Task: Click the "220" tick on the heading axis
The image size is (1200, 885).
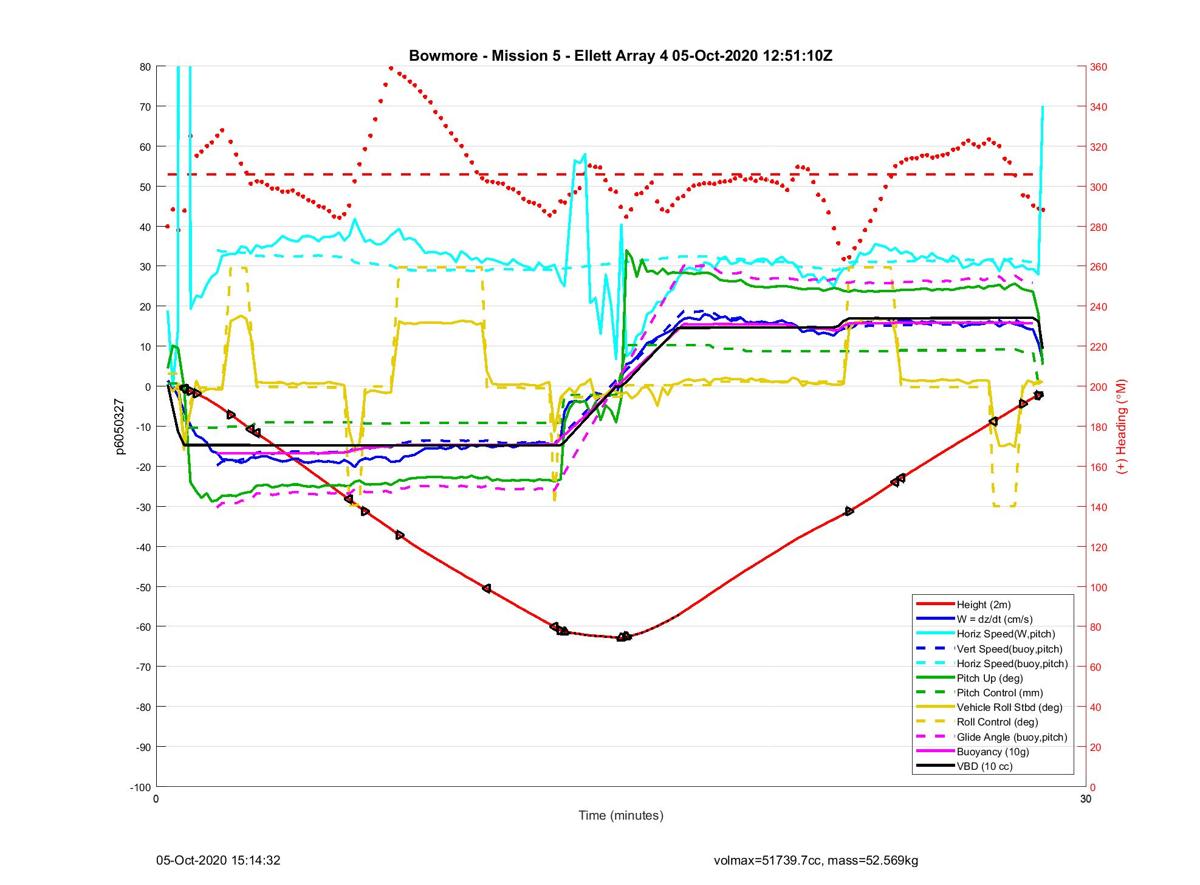Action: pos(1099,347)
